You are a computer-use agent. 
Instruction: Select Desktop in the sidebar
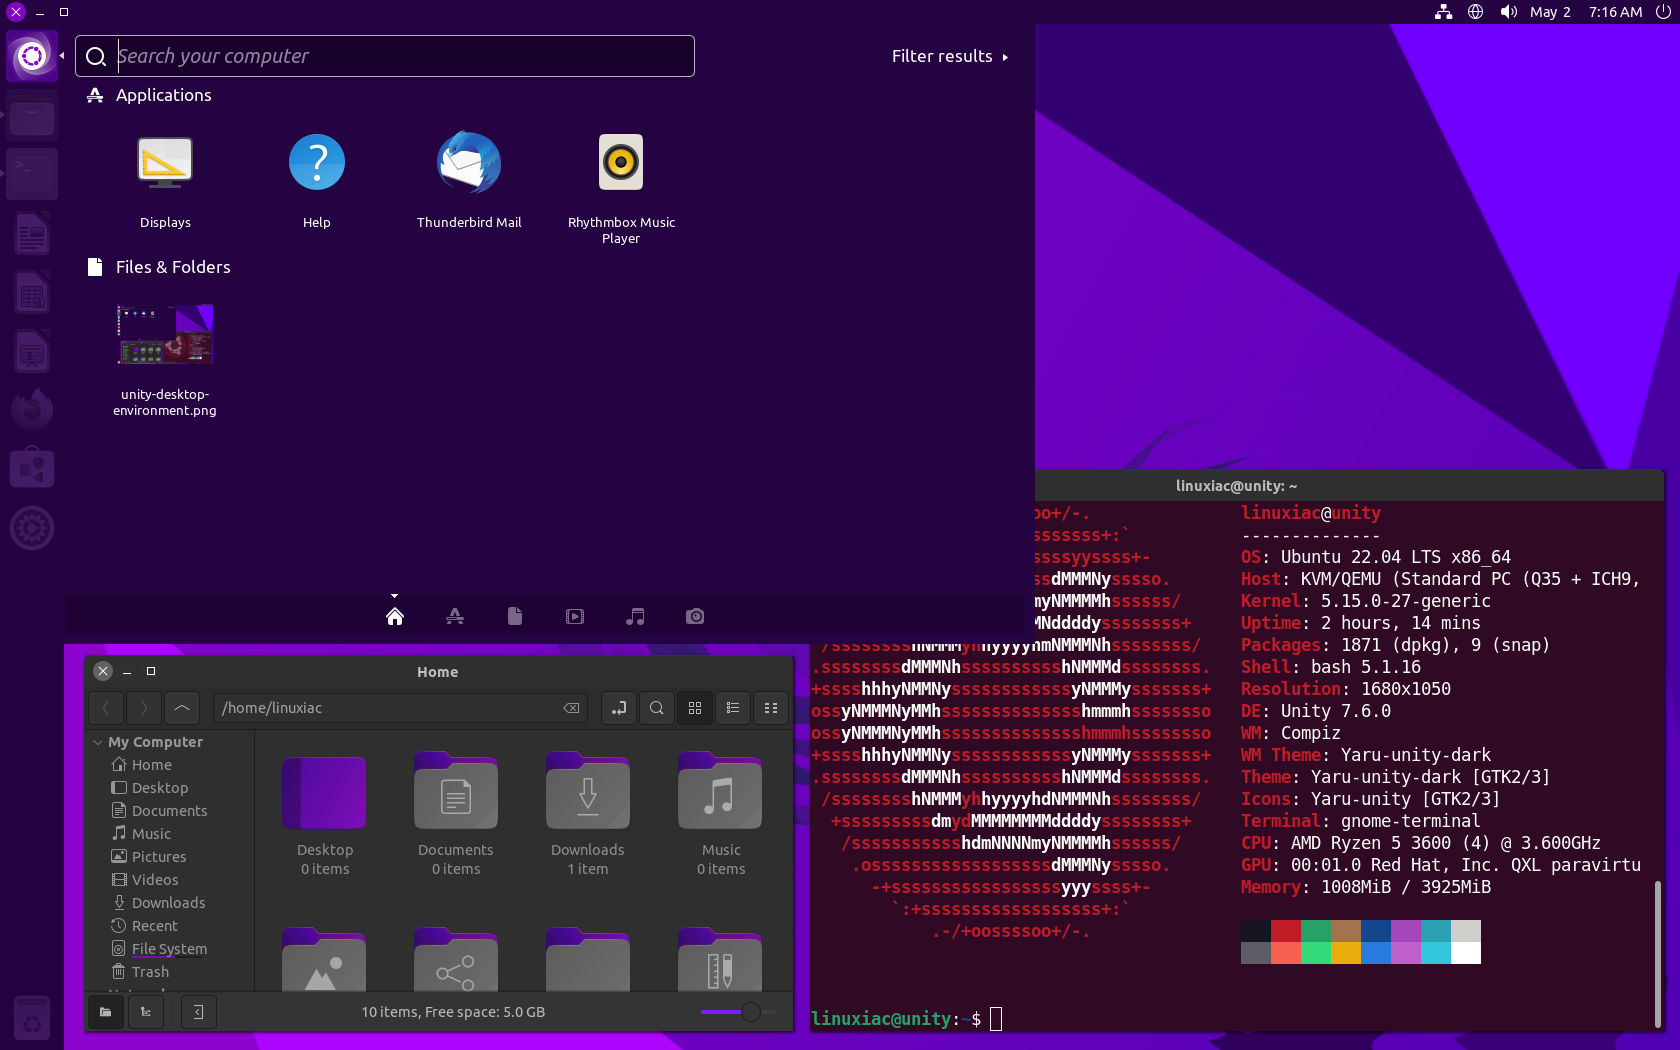point(160,788)
